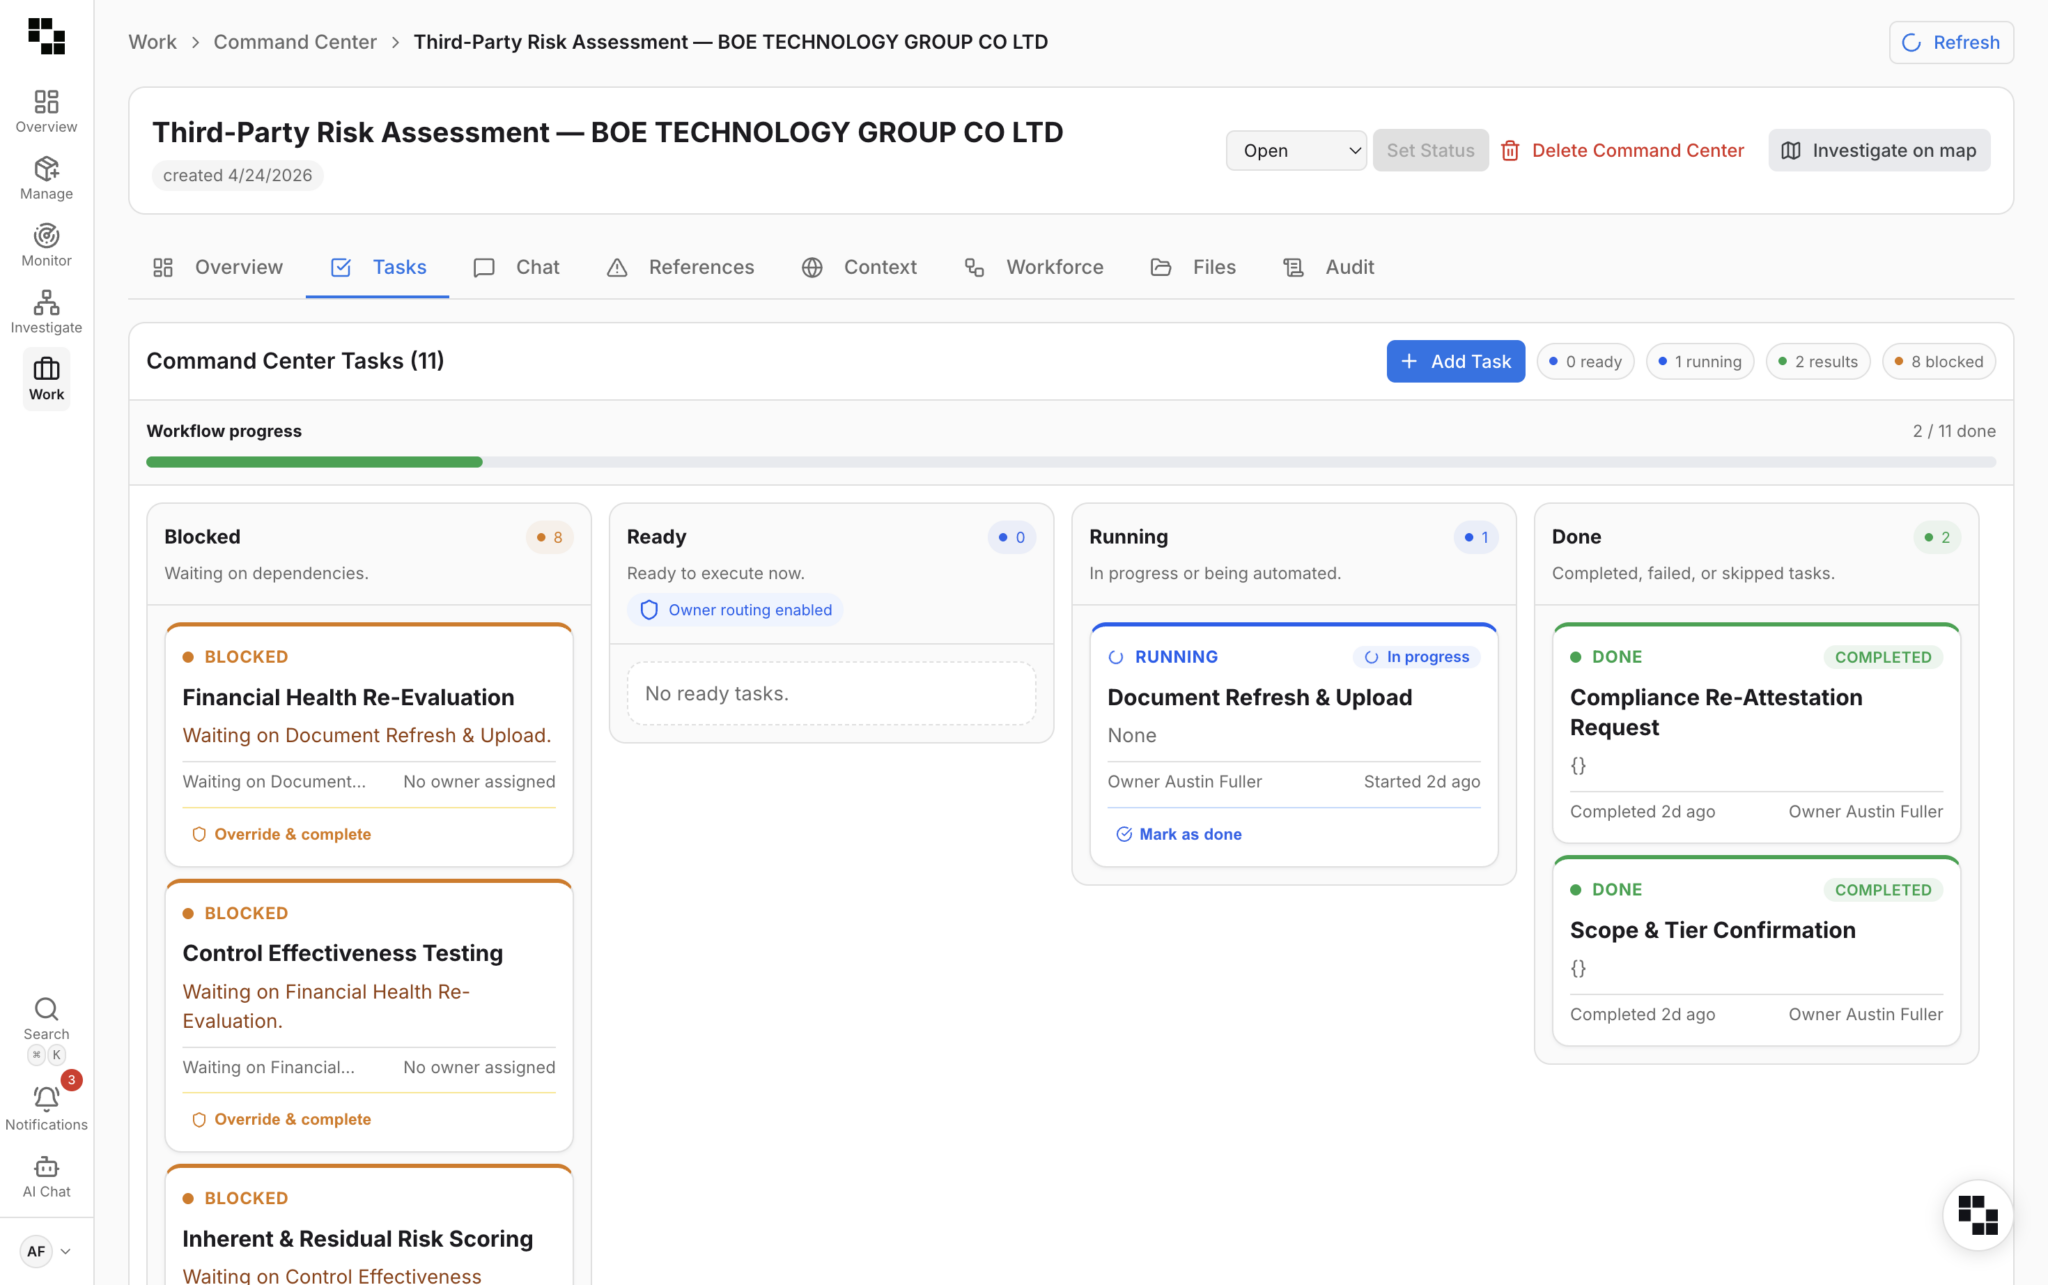This screenshot has width=2048, height=1285.
Task: Override & complete Financial Health Re-Evaluation
Action: pos(281,834)
